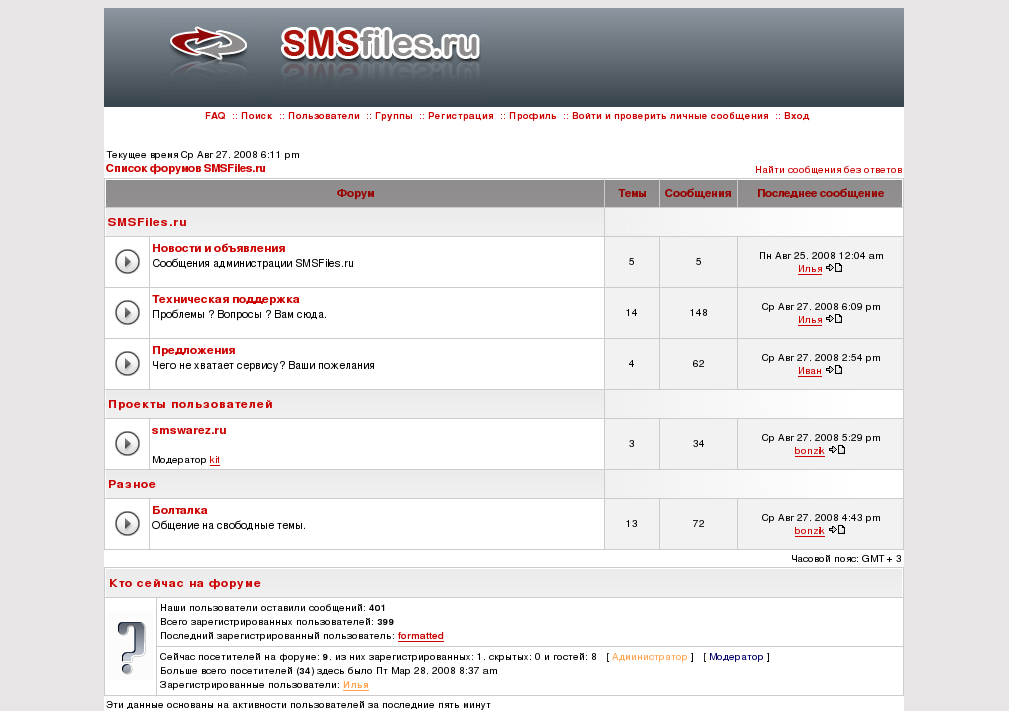This screenshot has width=1009, height=711.
Task: View latest post icon next to Иван
Action: (x=834, y=369)
